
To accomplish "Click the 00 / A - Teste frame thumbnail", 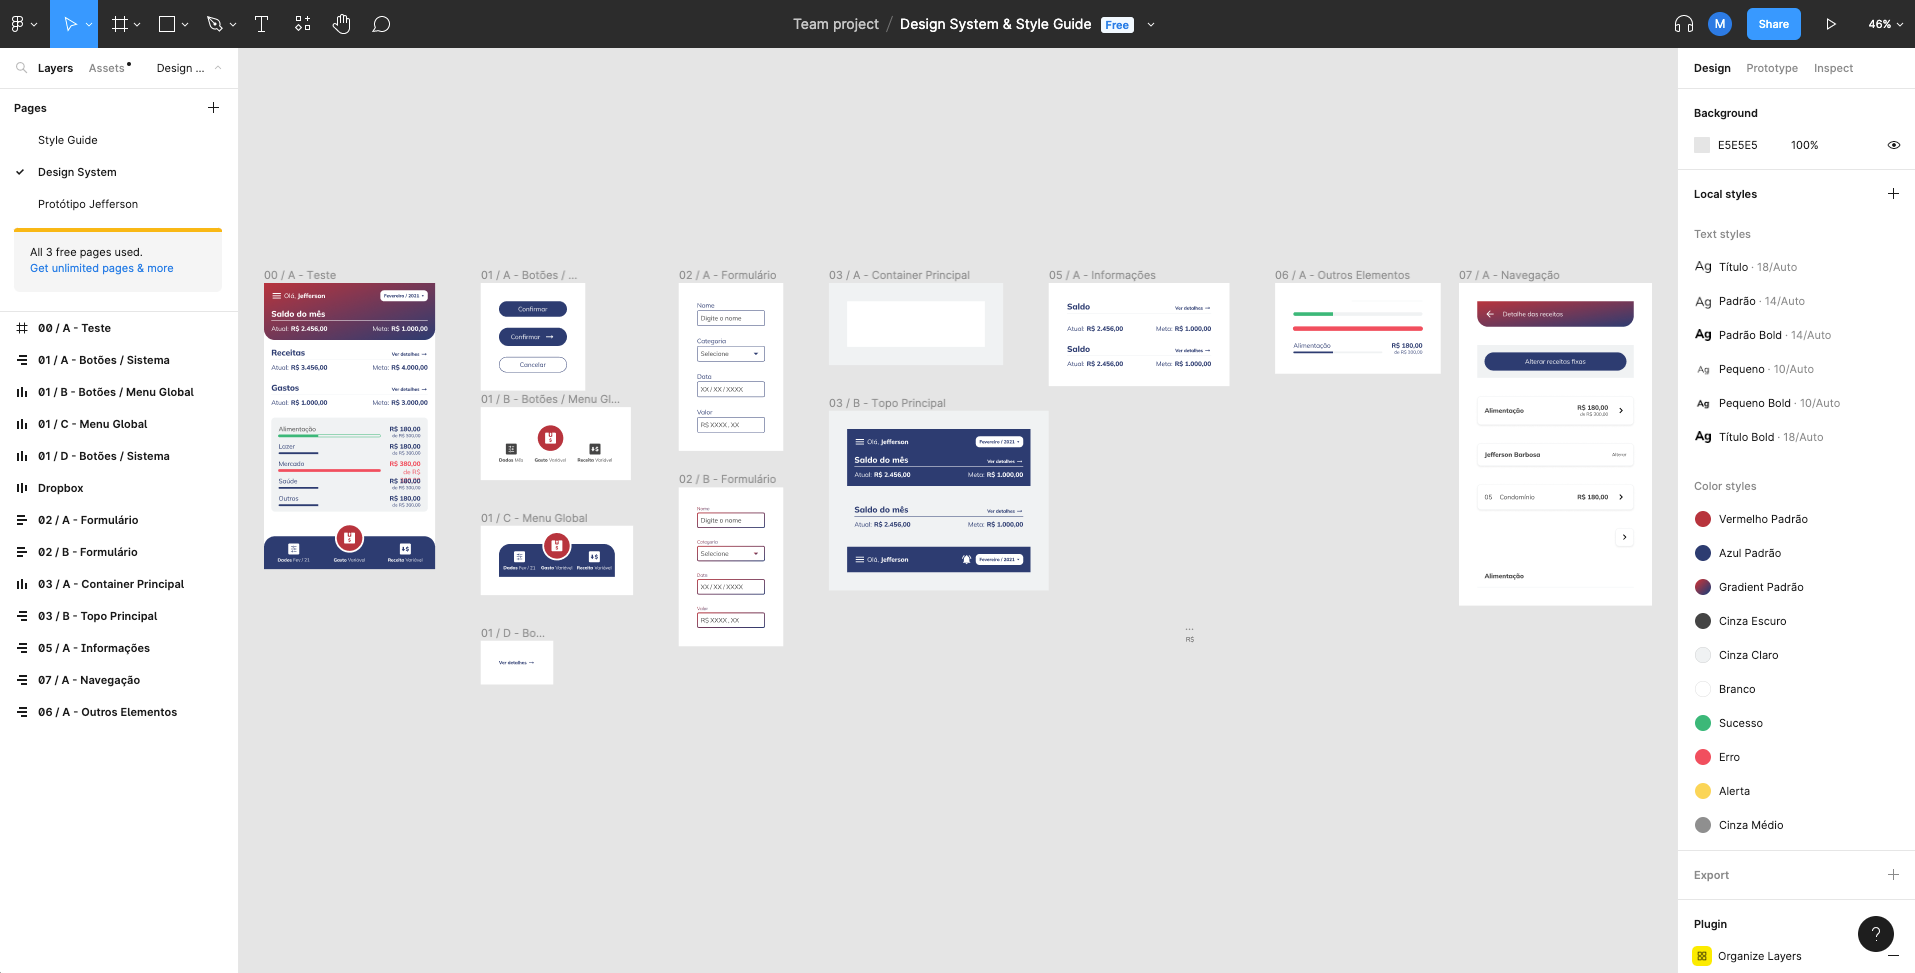I will pyautogui.click(x=349, y=426).
